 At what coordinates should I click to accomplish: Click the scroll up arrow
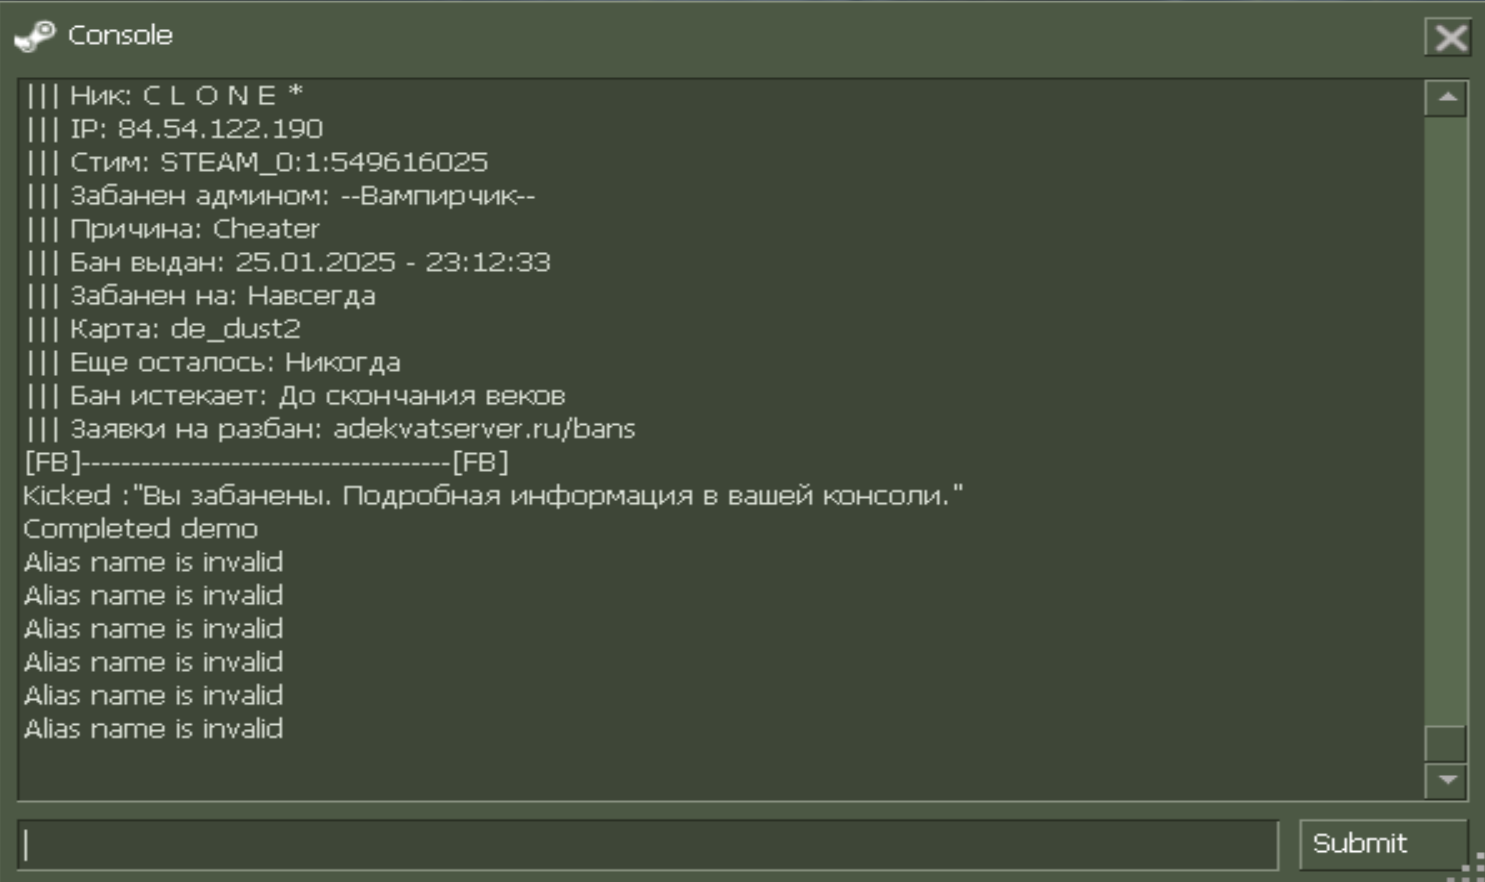1446,98
